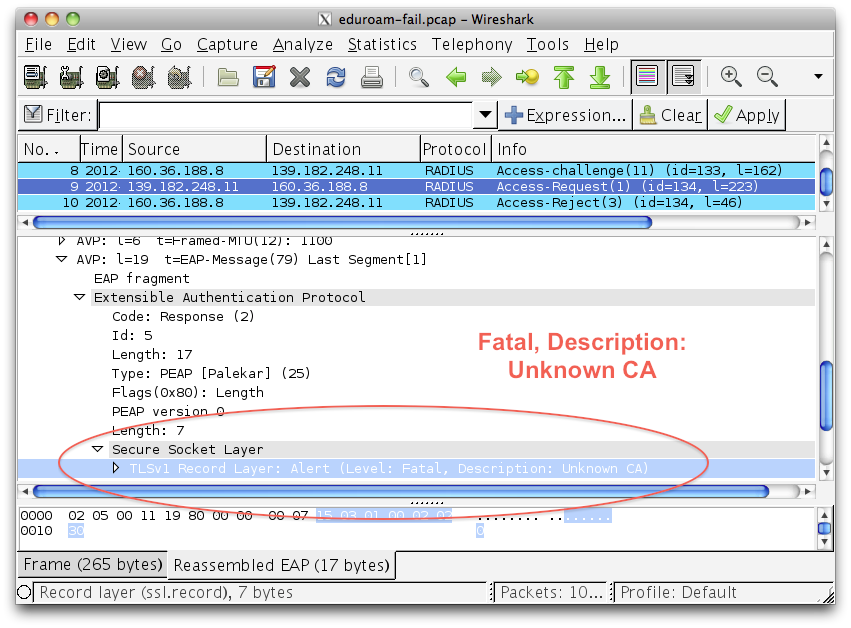Sort by the Source column header
This screenshot has height=628, width=851.
[x=194, y=149]
